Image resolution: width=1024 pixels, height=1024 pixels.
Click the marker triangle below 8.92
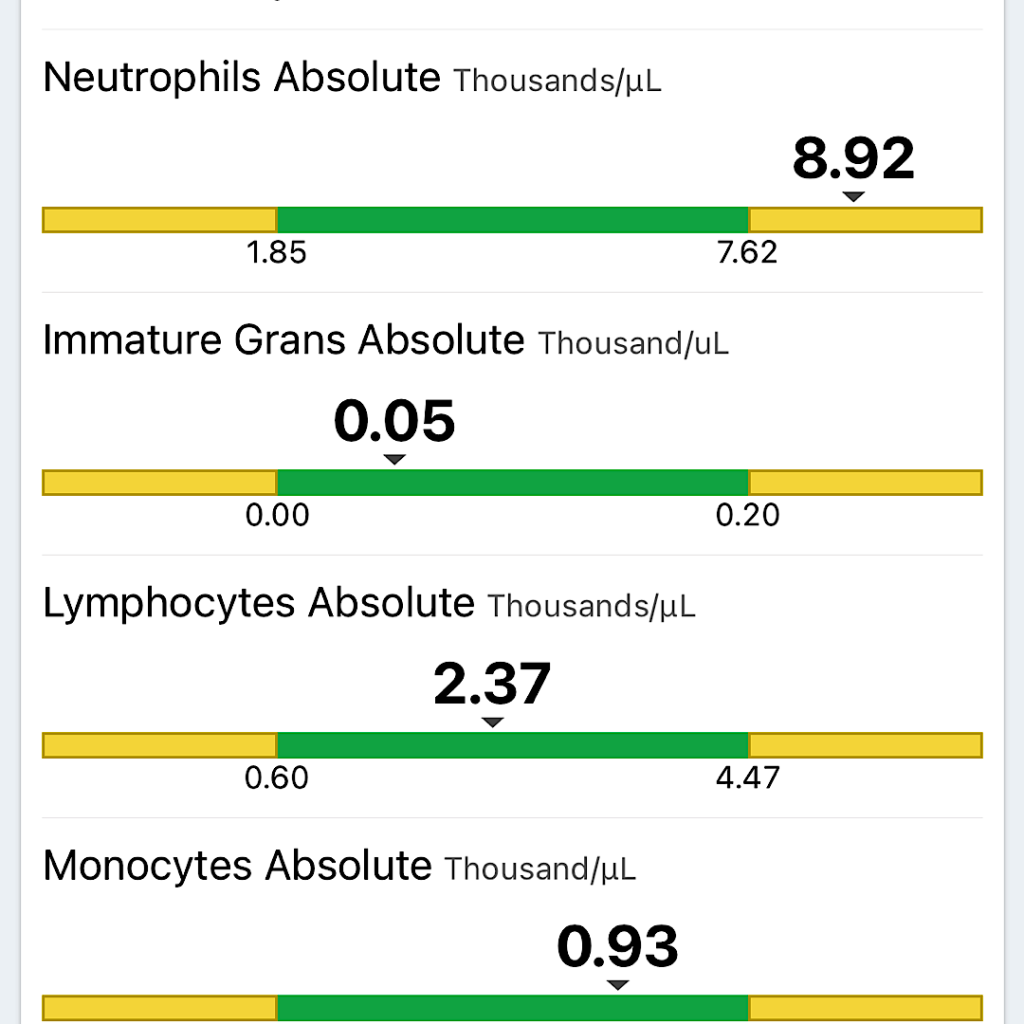pyautogui.click(x=853, y=197)
